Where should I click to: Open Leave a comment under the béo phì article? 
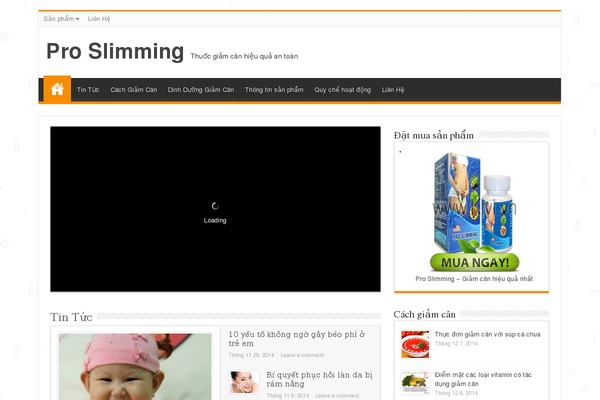302,355
